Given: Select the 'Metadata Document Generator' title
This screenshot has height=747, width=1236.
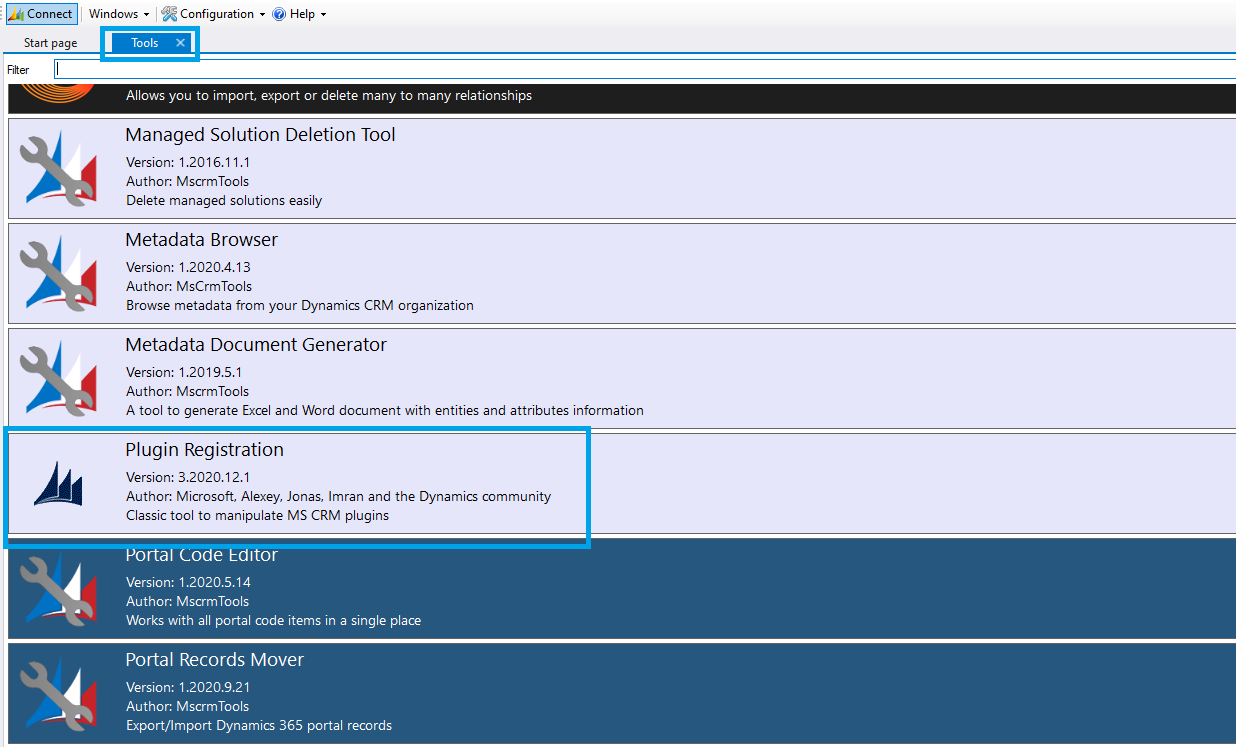Looking at the screenshot, I should 256,345.
